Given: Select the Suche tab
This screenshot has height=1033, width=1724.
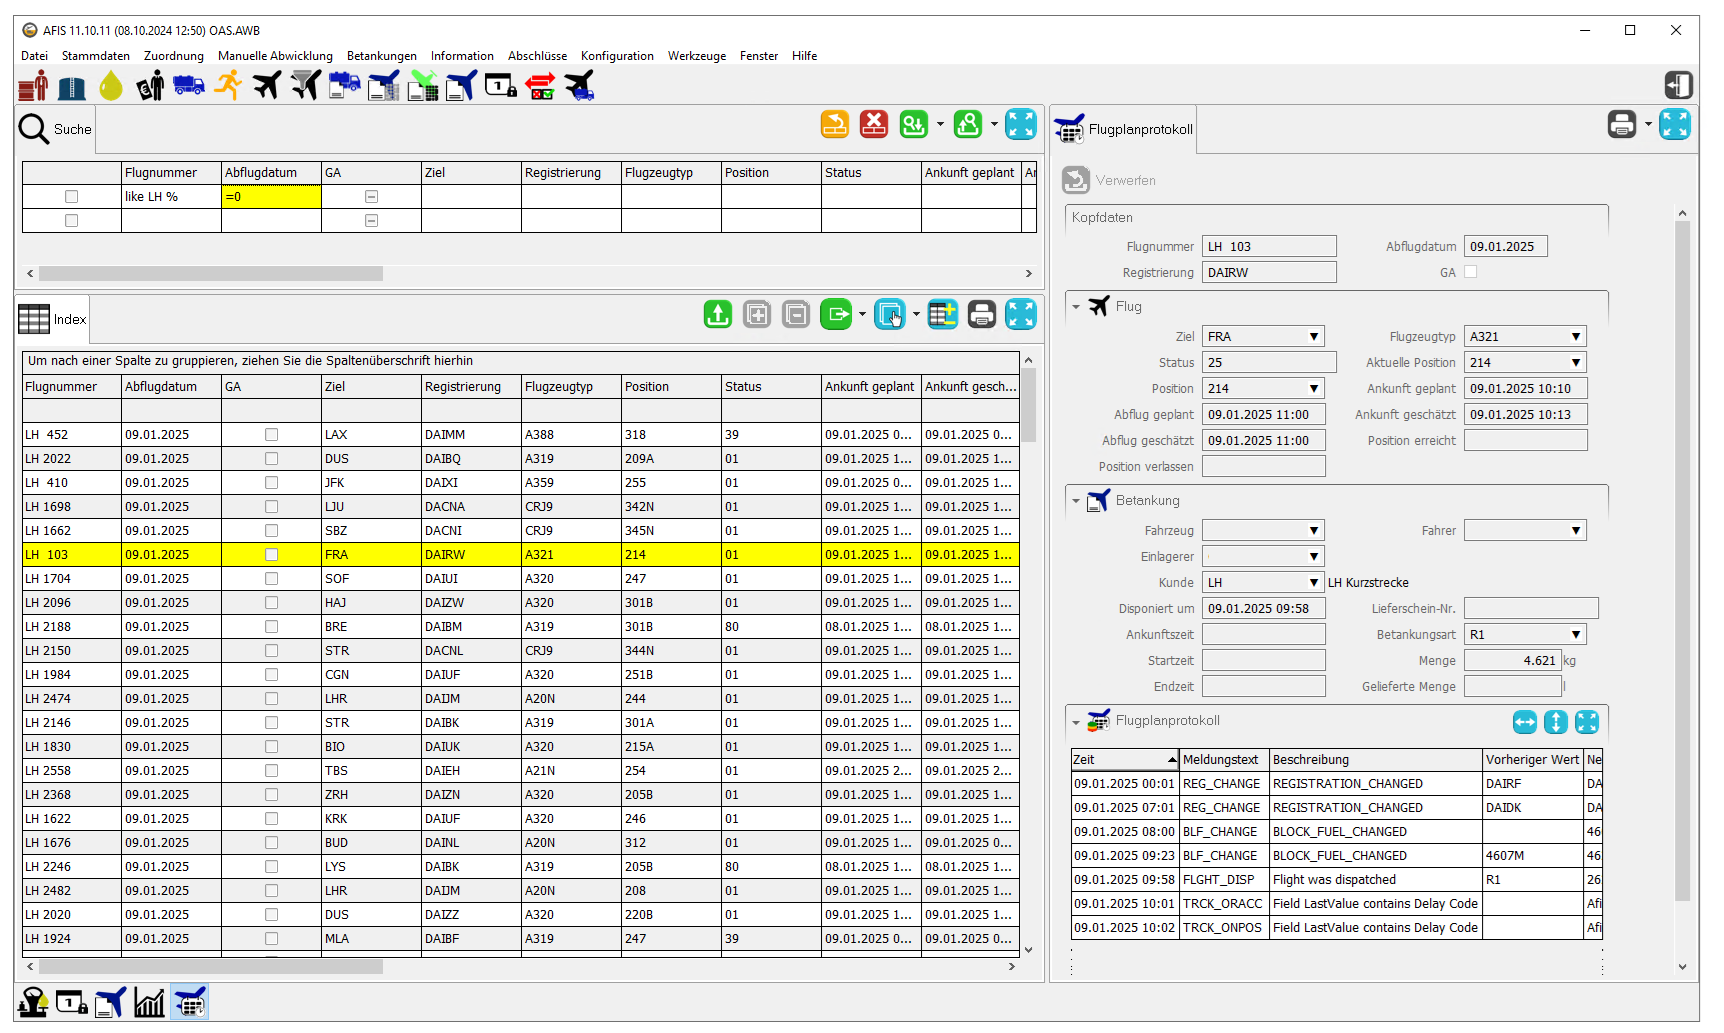Looking at the screenshot, I should (x=56, y=130).
